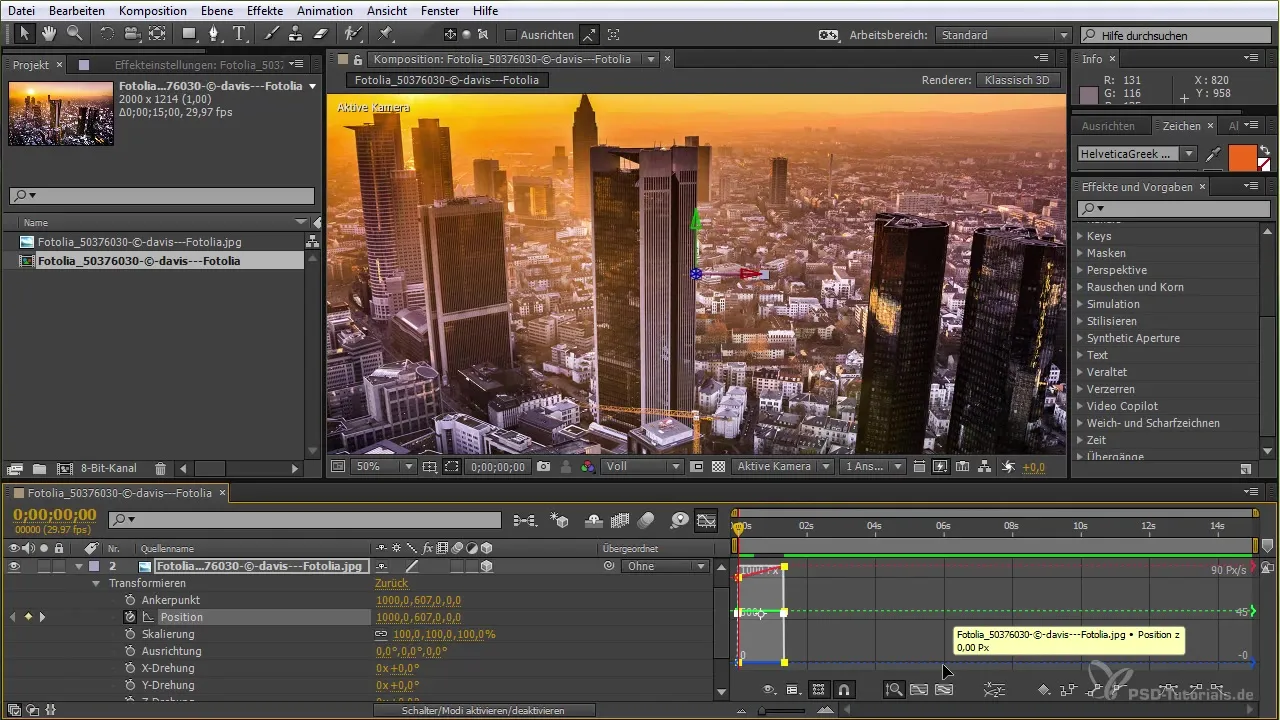
Task: Click the exposure value +0,0
Action: pos(1034,467)
